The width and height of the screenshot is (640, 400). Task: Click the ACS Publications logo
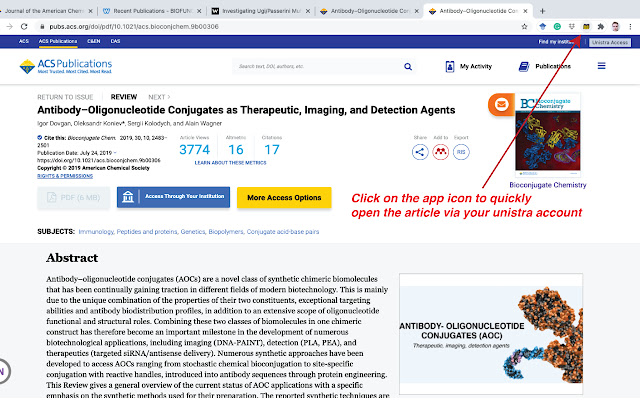(x=66, y=66)
